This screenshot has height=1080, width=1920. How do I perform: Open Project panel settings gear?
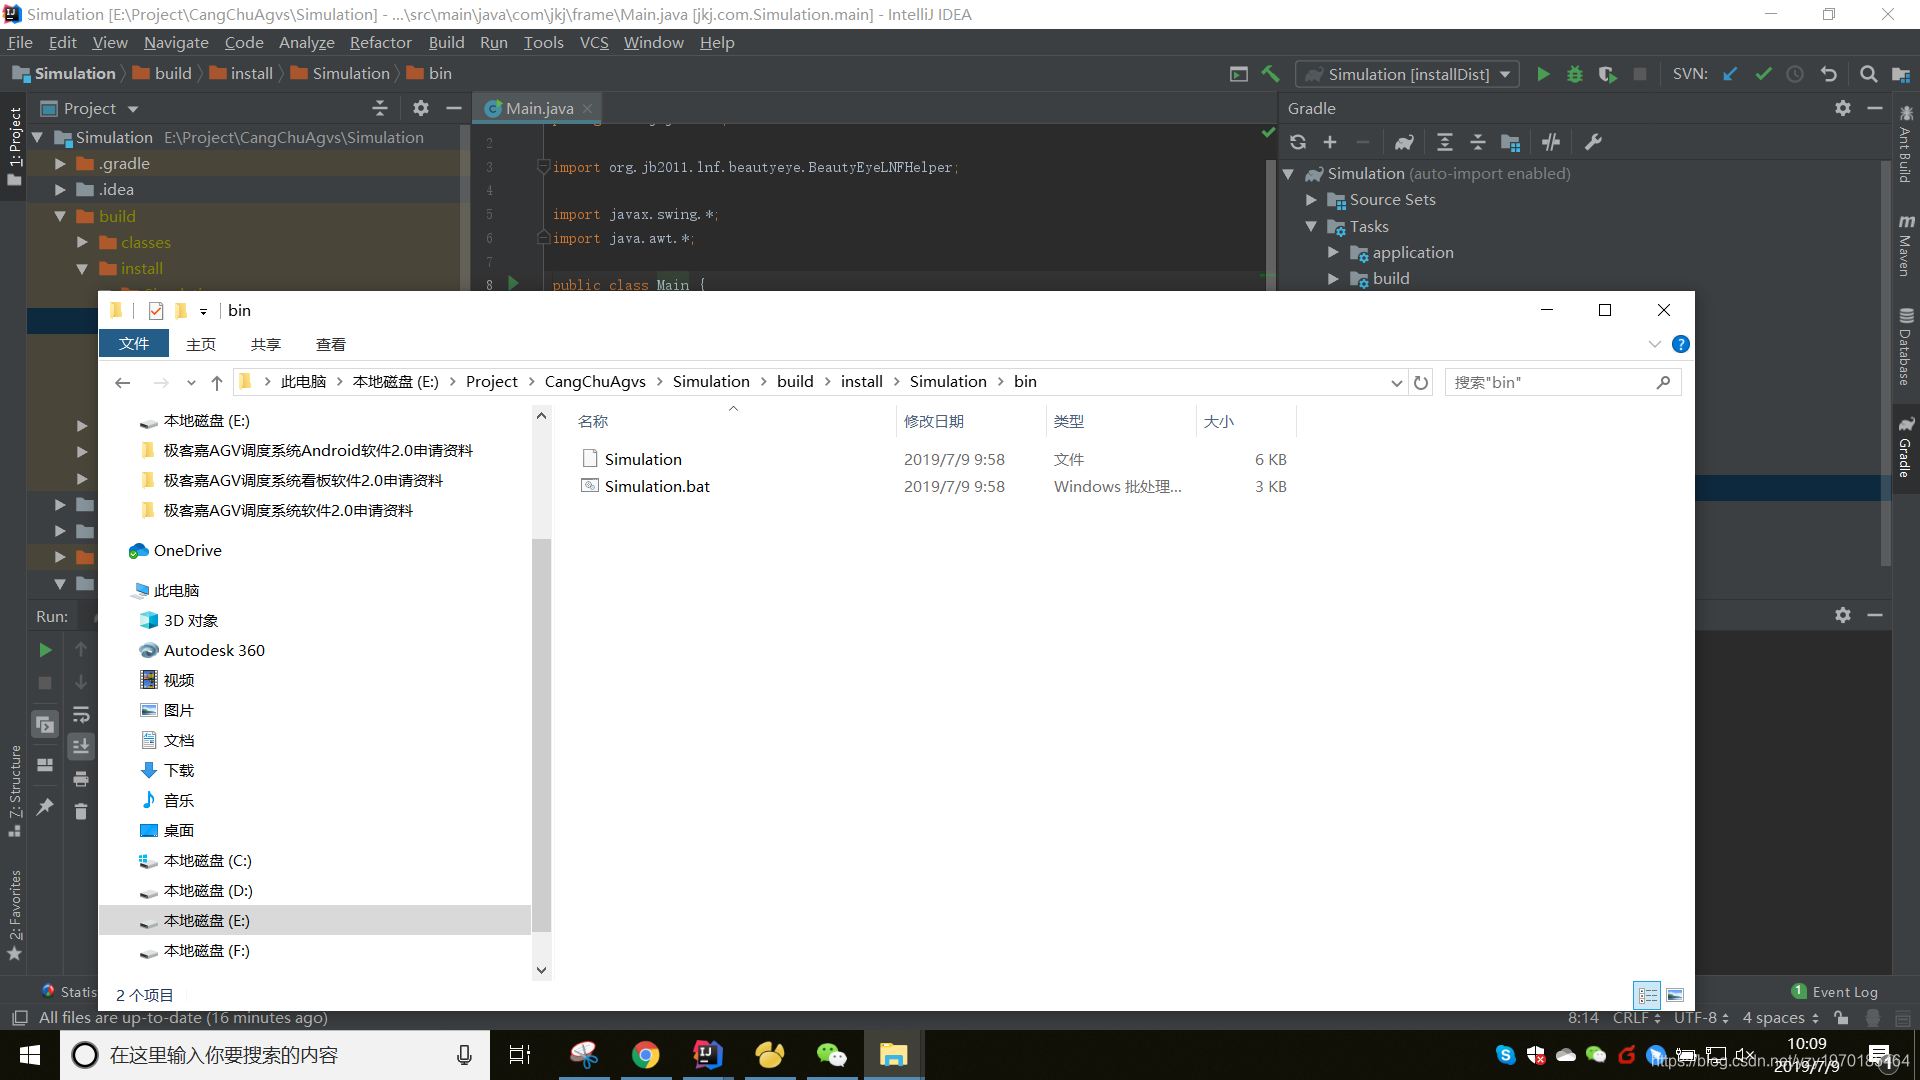(x=421, y=108)
